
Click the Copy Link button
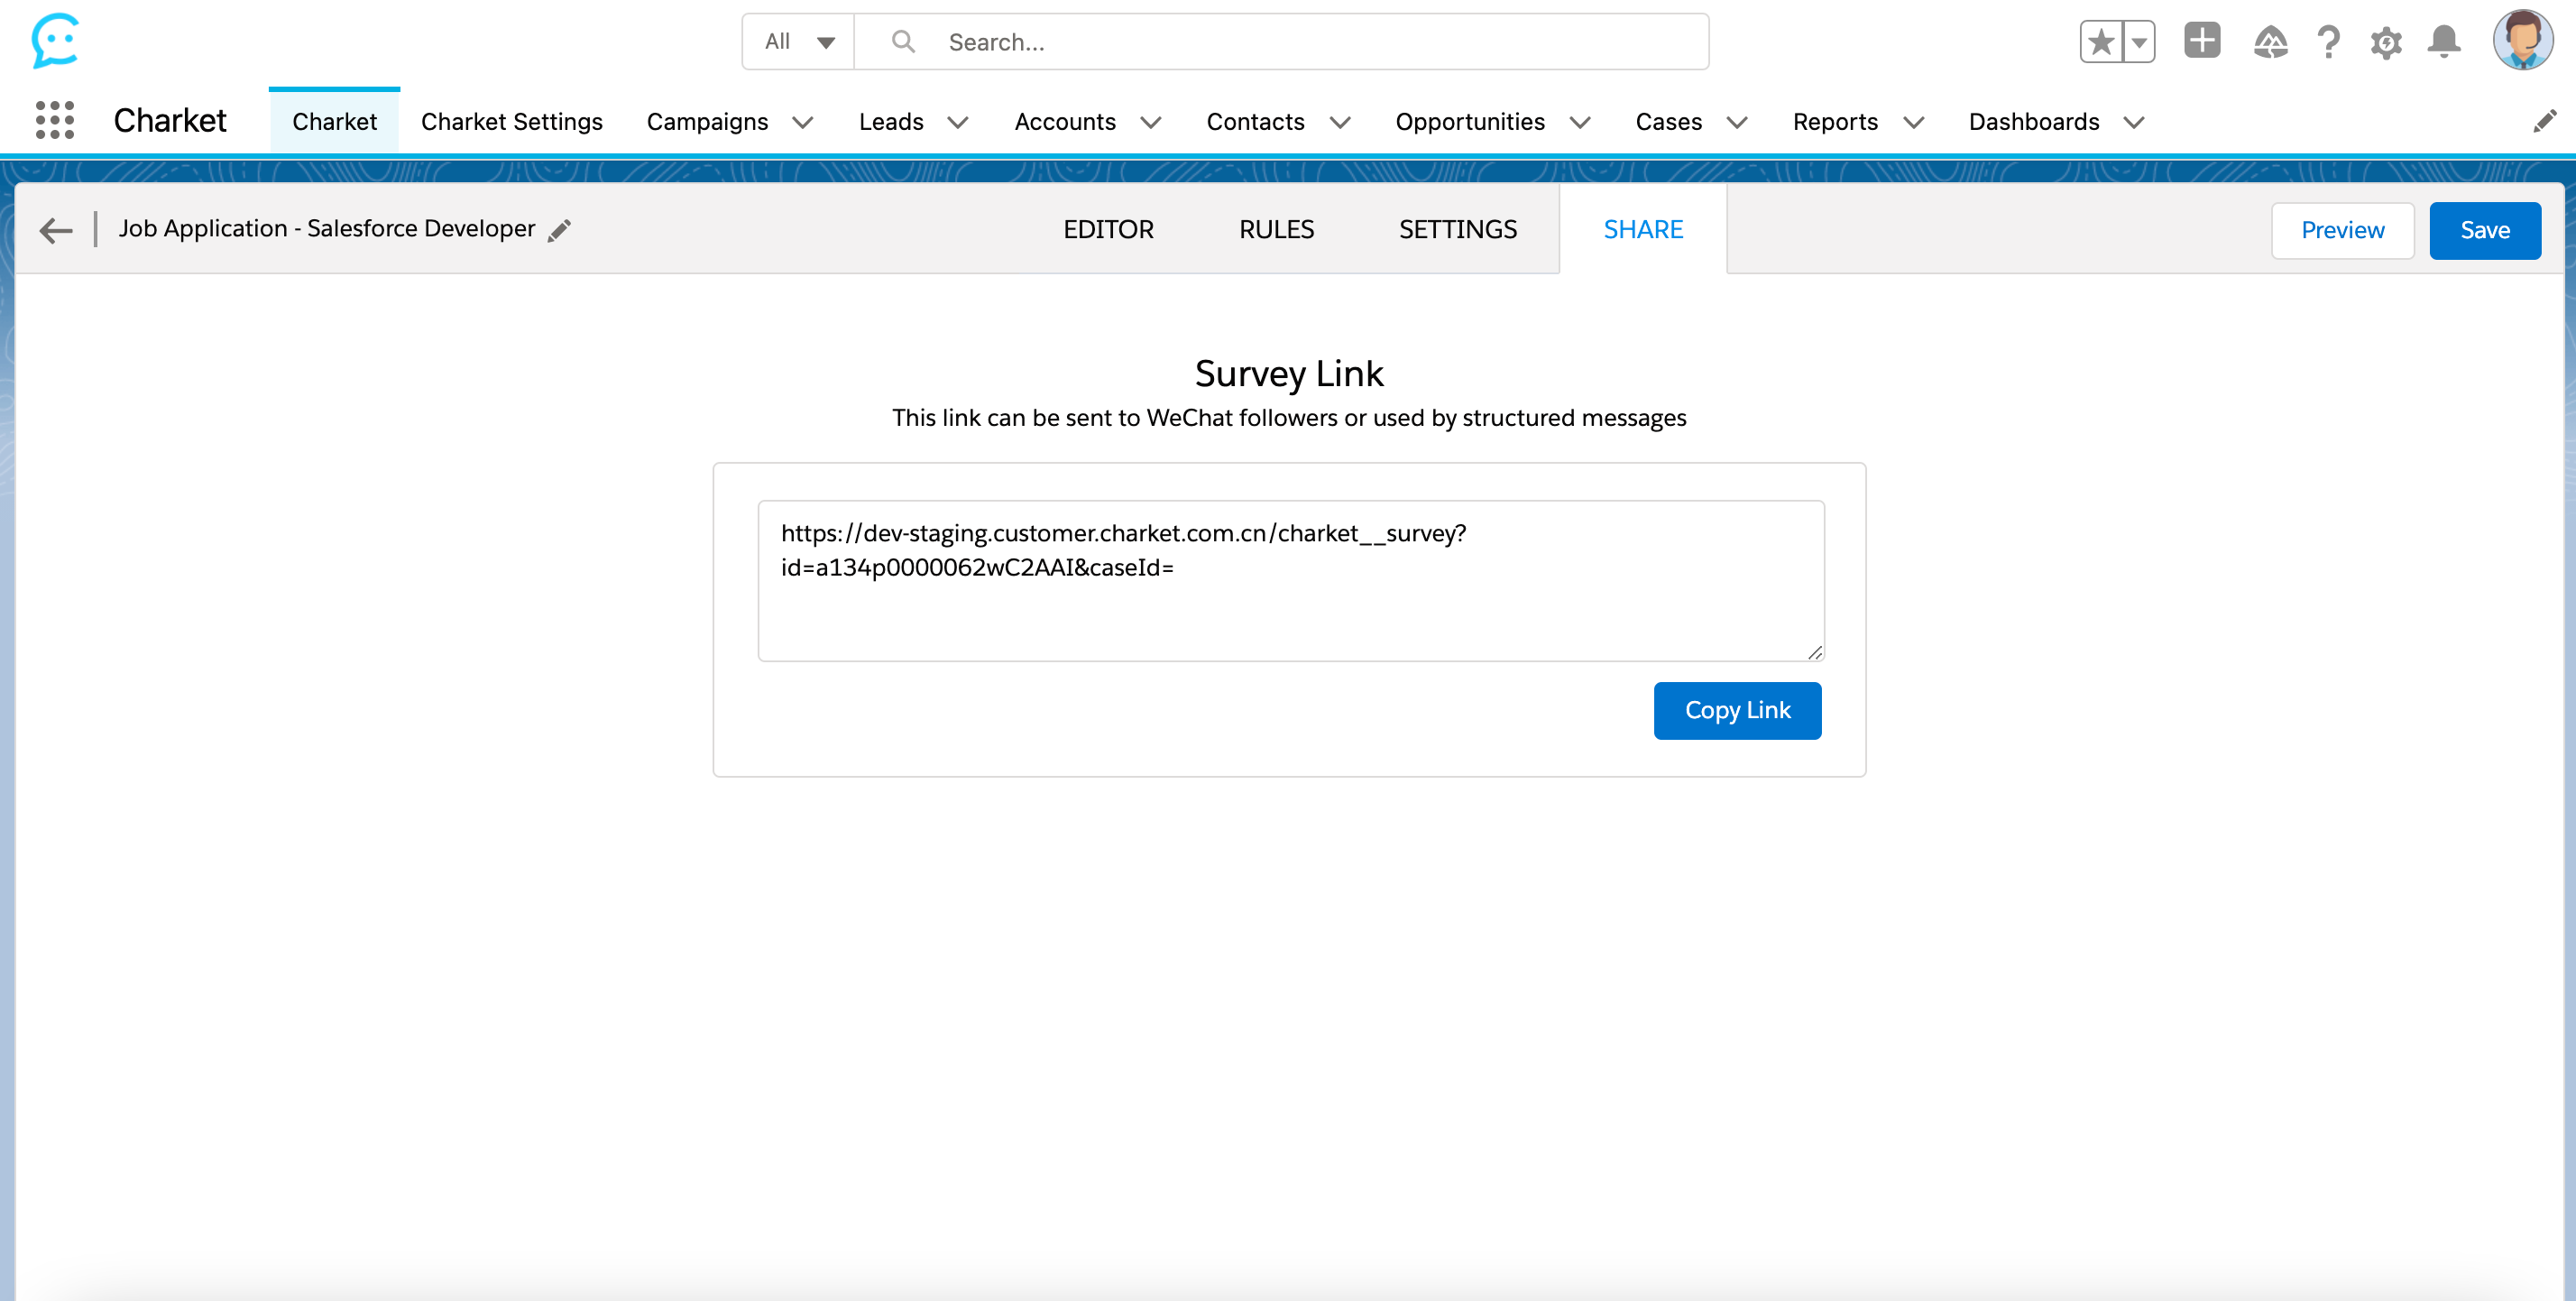point(1737,710)
